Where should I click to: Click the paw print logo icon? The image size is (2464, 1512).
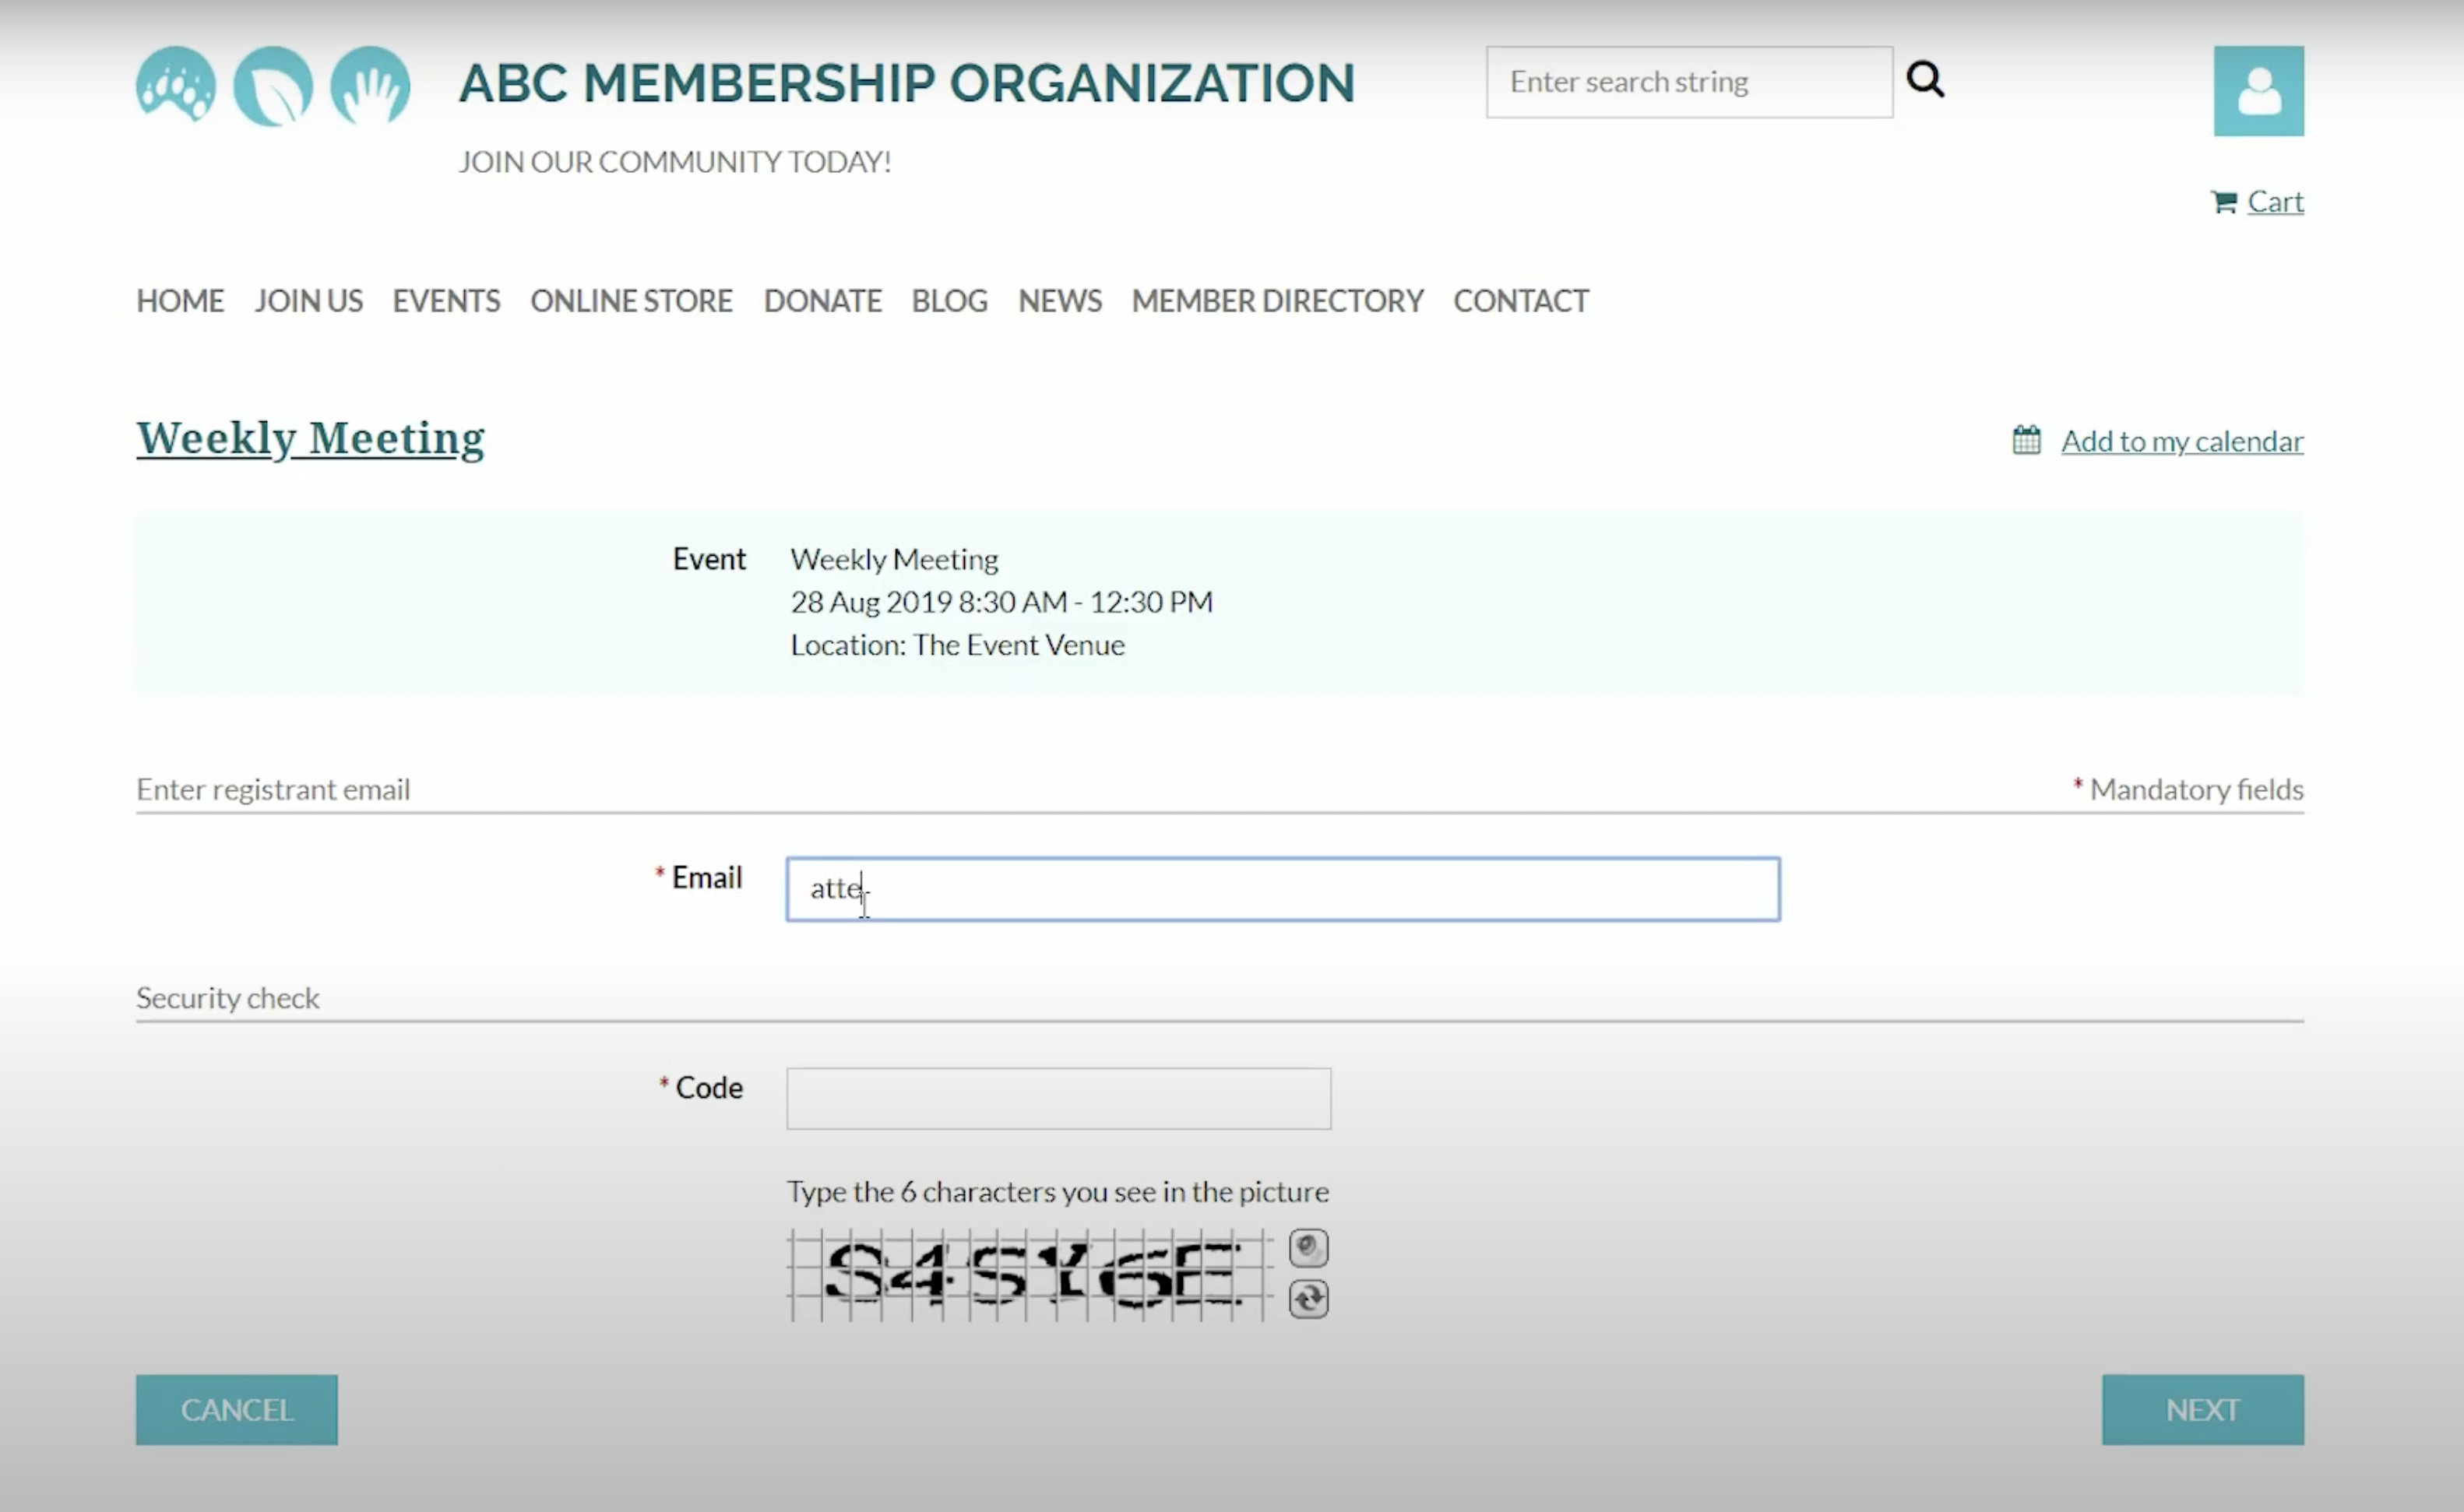176,86
